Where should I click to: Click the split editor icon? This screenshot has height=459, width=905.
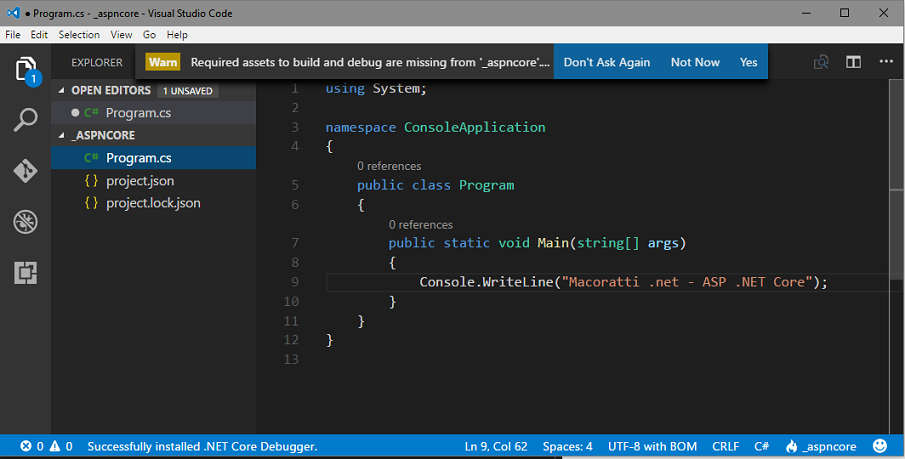[x=854, y=62]
